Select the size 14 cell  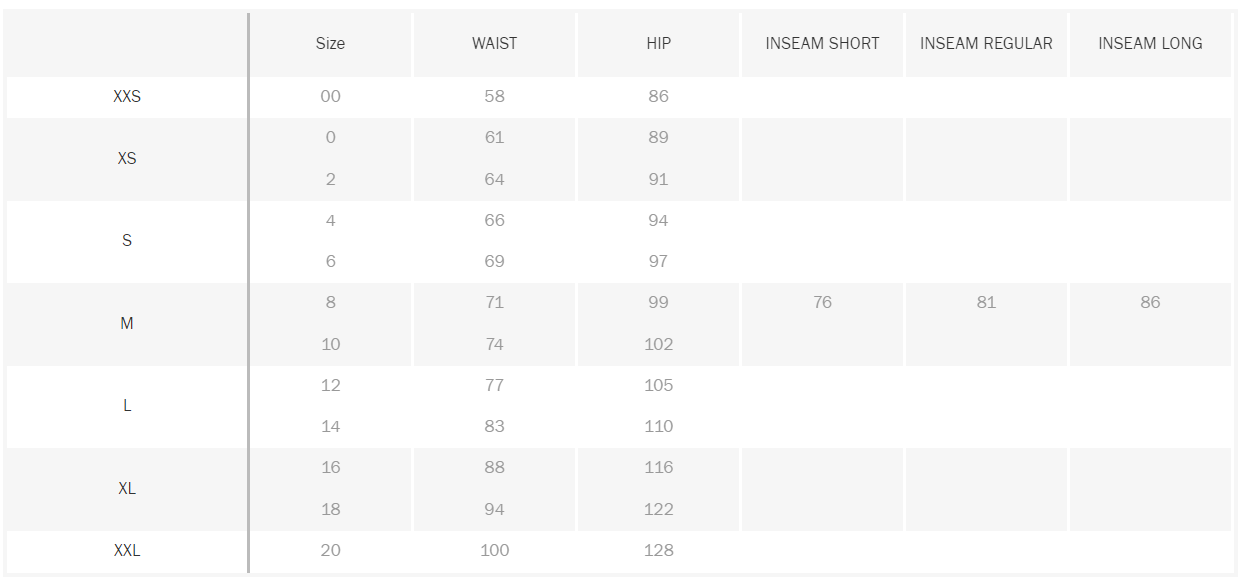tap(330, 427)
